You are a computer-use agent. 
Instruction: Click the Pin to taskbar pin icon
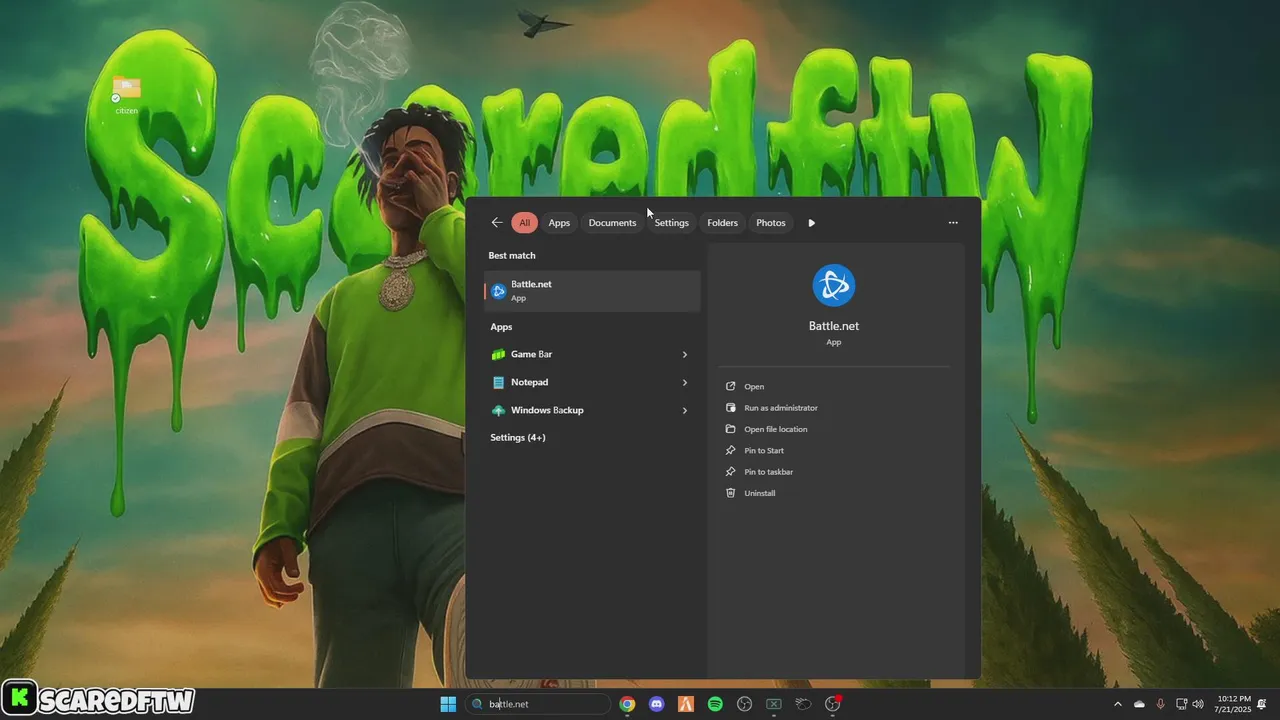(730, 472)
